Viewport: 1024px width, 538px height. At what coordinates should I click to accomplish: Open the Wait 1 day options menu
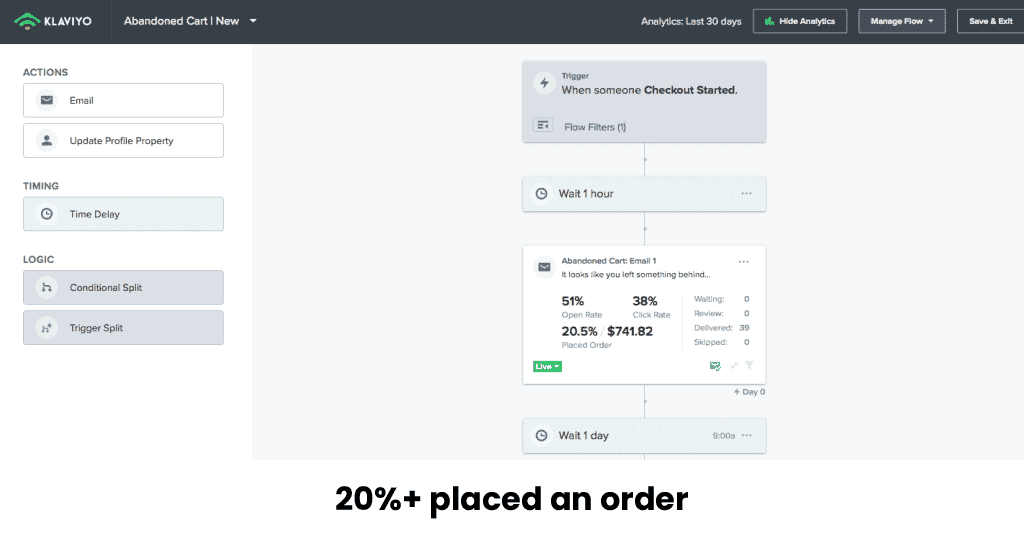click(x=746, y=435)
